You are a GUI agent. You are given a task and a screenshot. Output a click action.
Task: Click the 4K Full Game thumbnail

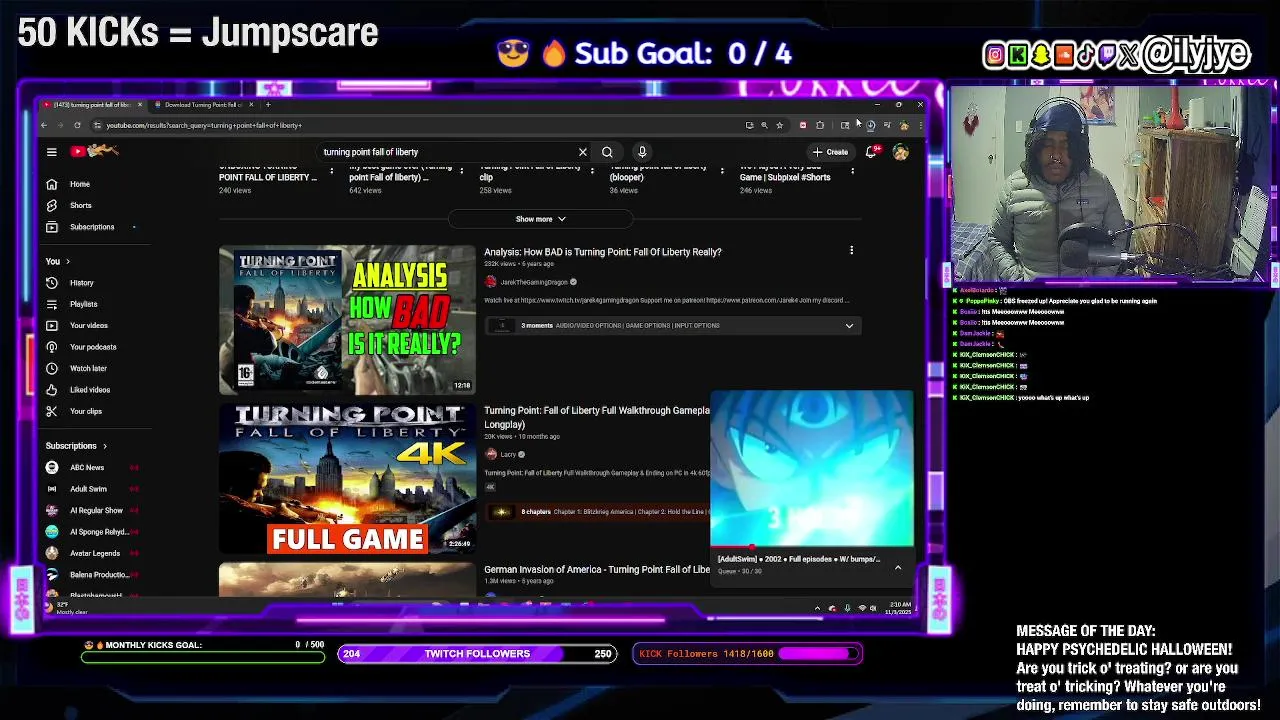tap(347, 479)
